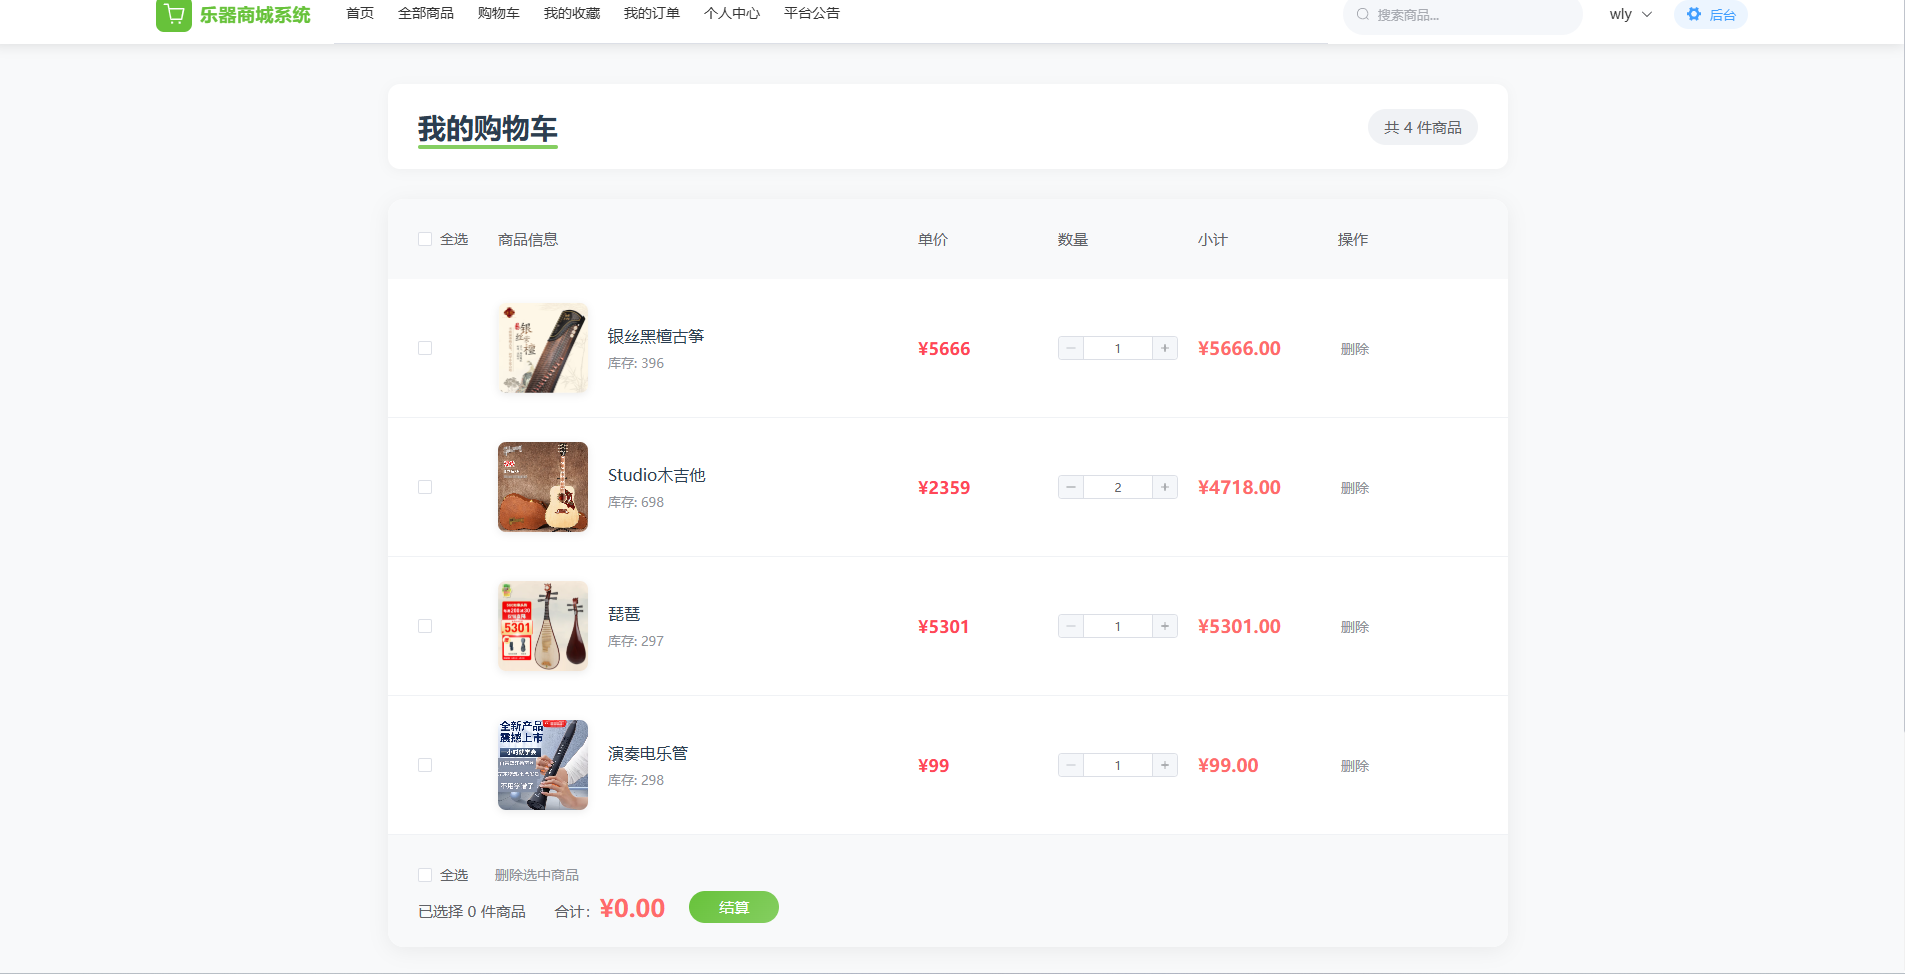Click 删除选中商品 link

536,875
